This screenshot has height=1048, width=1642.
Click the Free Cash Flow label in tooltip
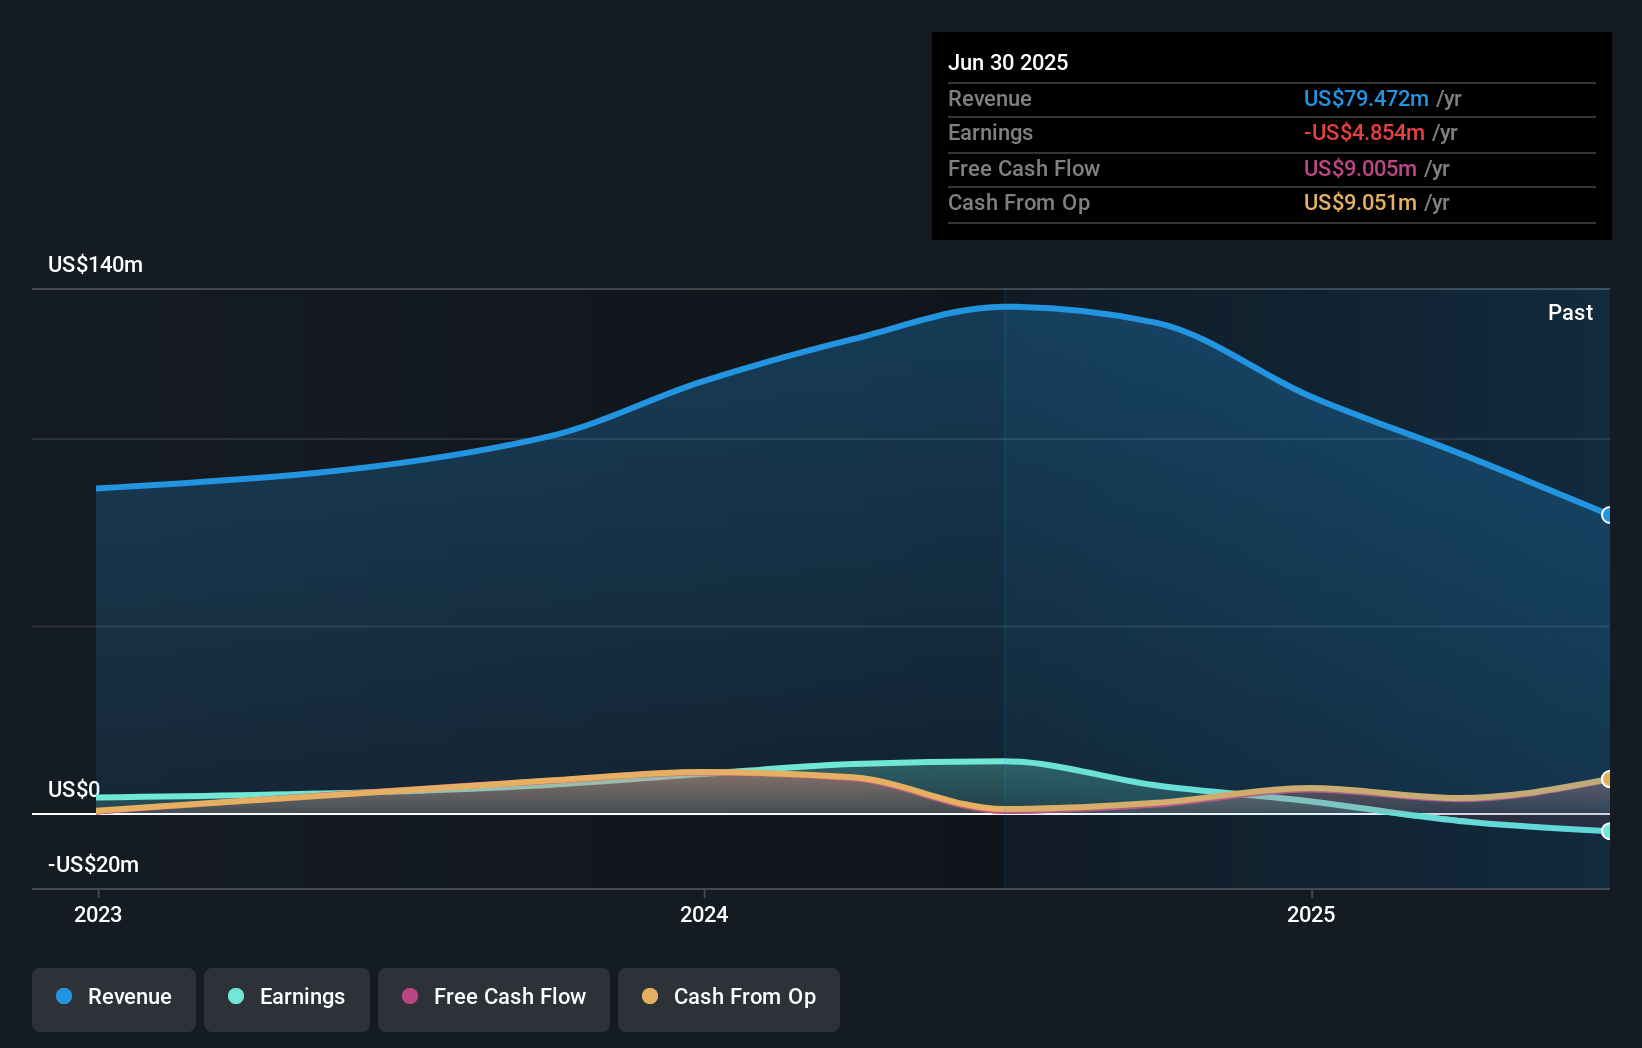coord(1024,168)
